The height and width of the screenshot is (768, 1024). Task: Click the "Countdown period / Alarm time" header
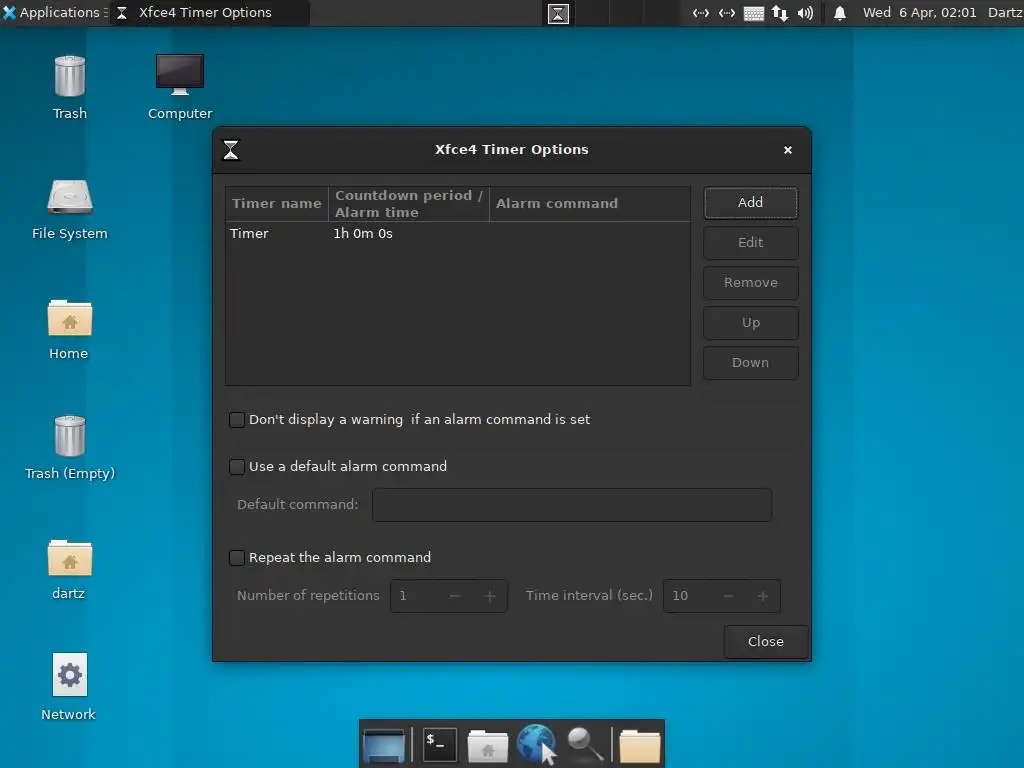click(409, 203)
